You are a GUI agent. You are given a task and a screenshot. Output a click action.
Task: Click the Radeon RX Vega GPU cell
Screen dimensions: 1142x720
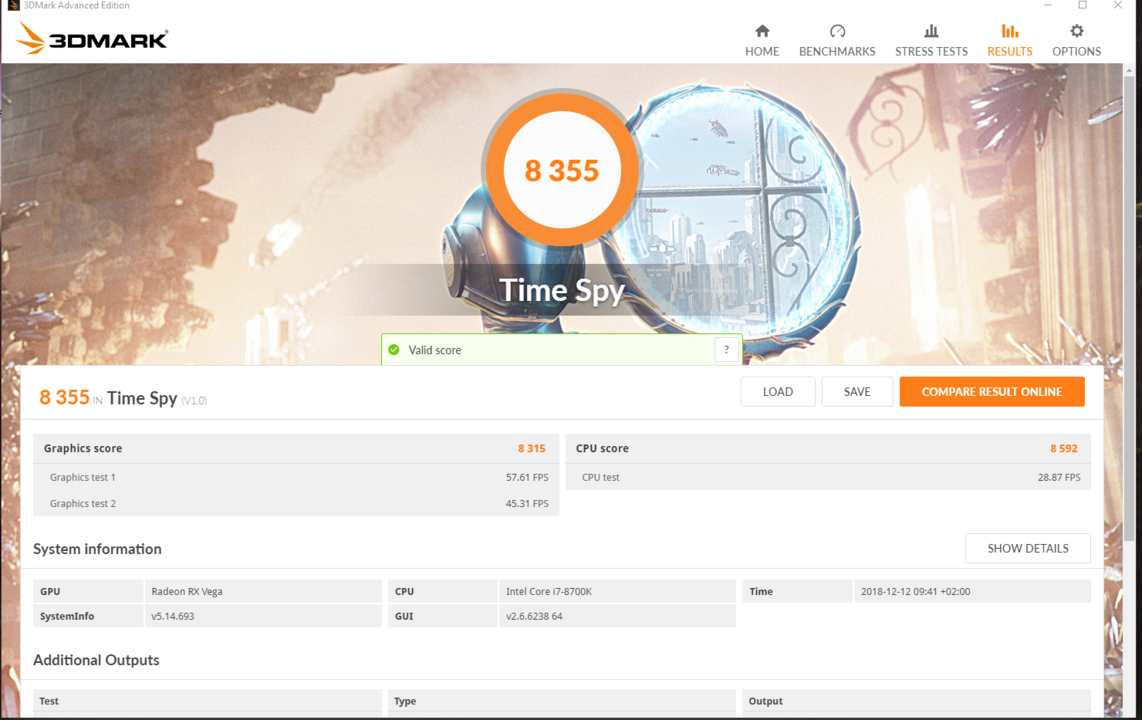click(263, 591)
